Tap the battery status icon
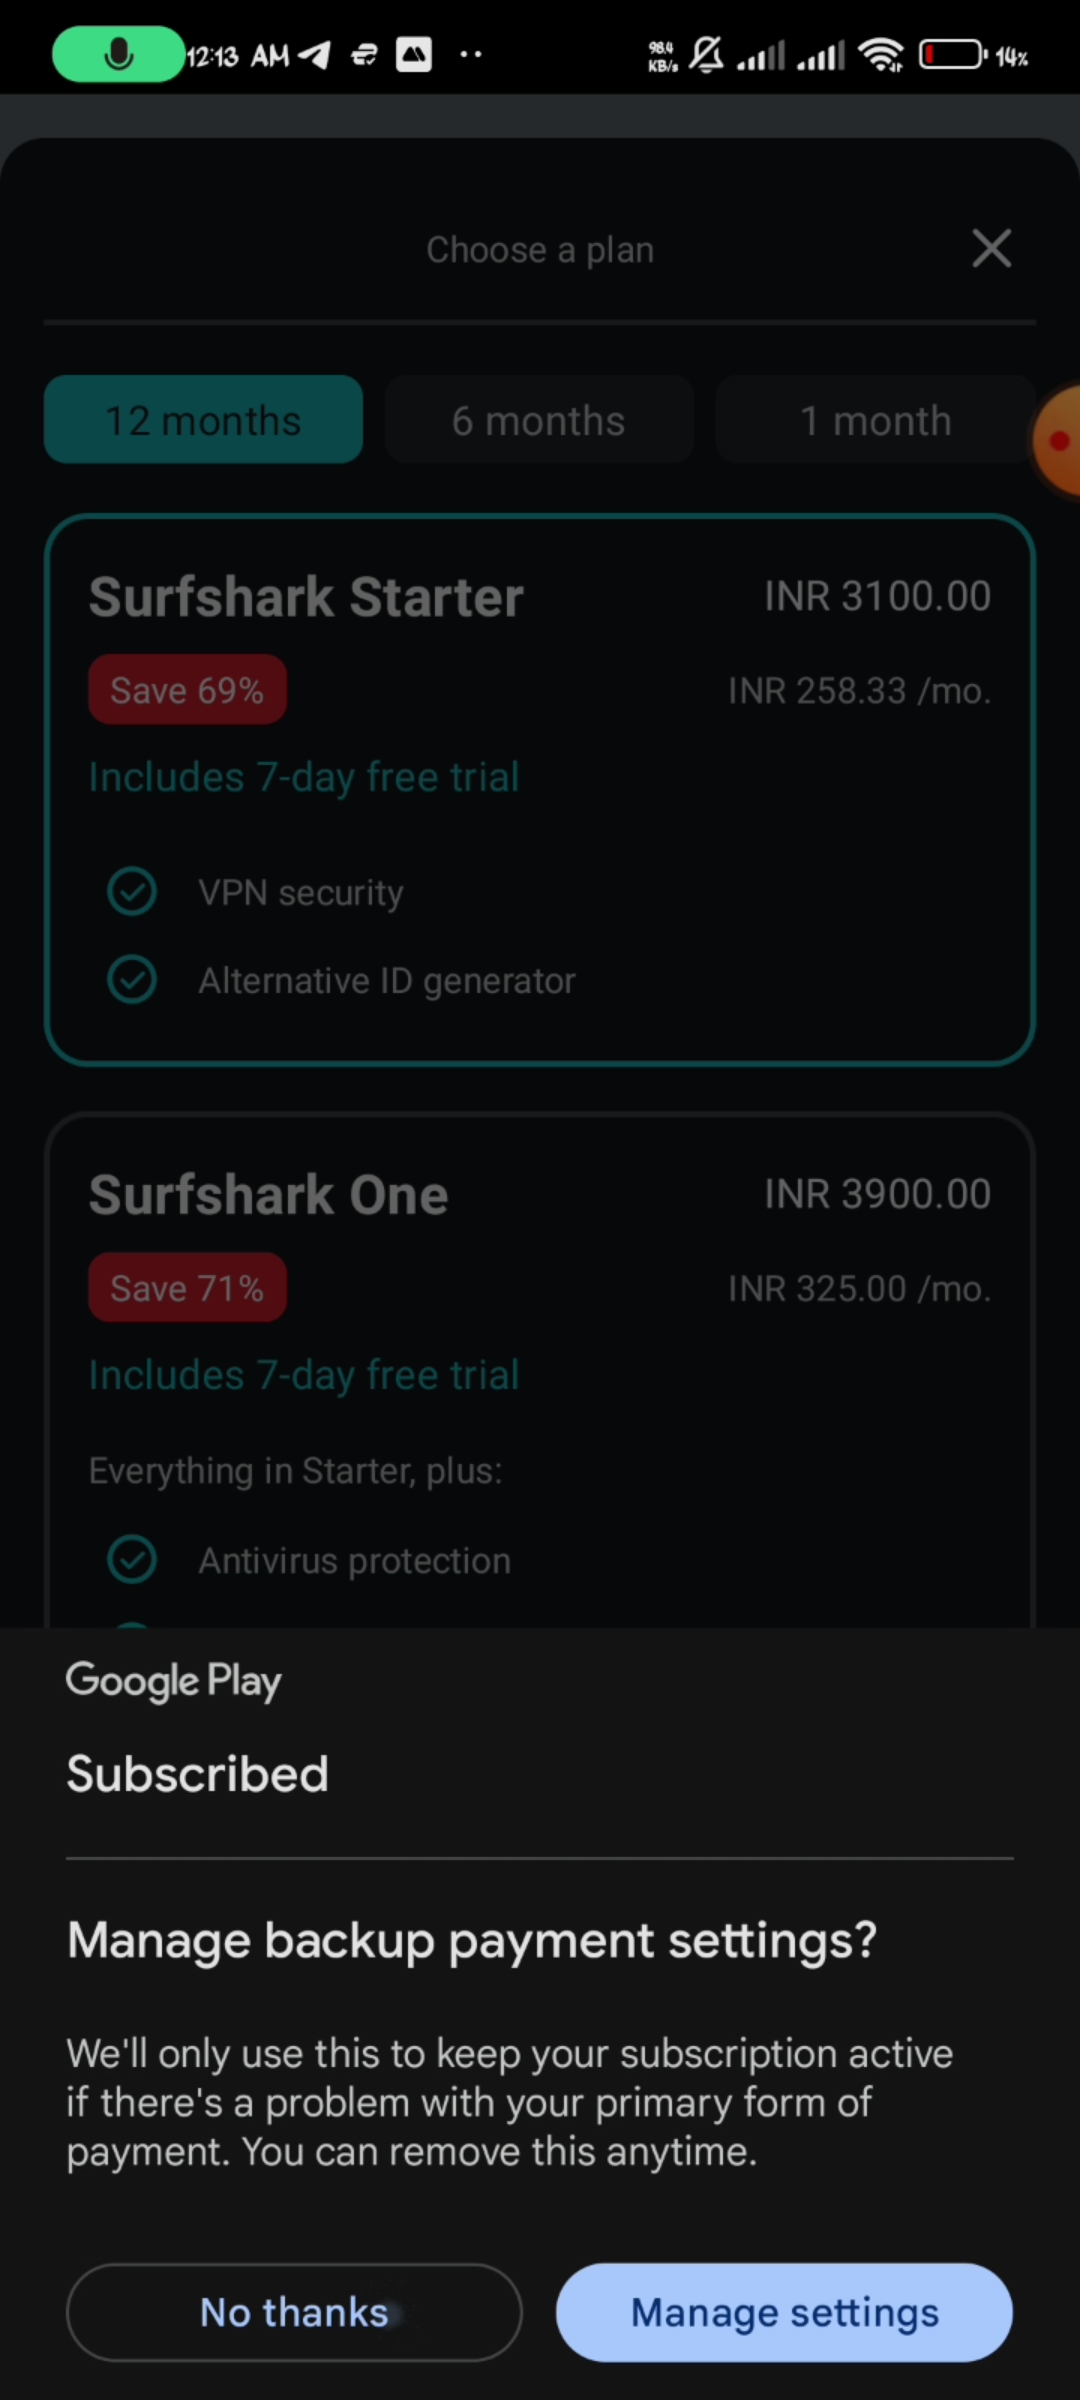 (x=952, y=55)
